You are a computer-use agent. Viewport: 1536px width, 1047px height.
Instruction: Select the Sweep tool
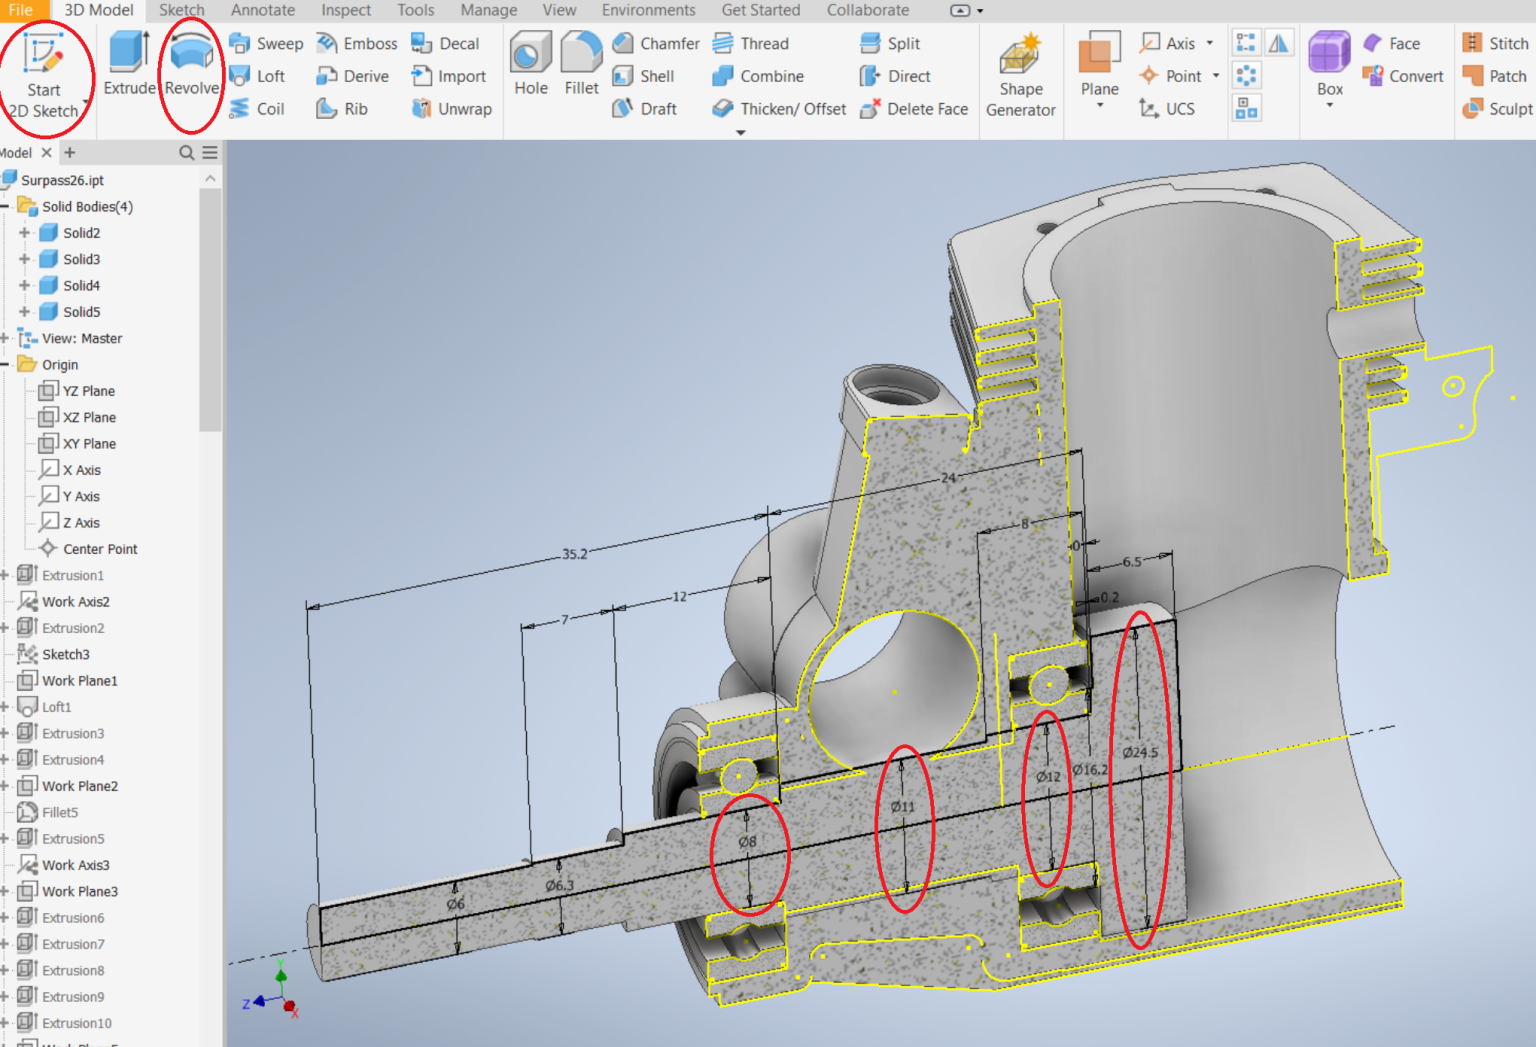tap(265, 43)
